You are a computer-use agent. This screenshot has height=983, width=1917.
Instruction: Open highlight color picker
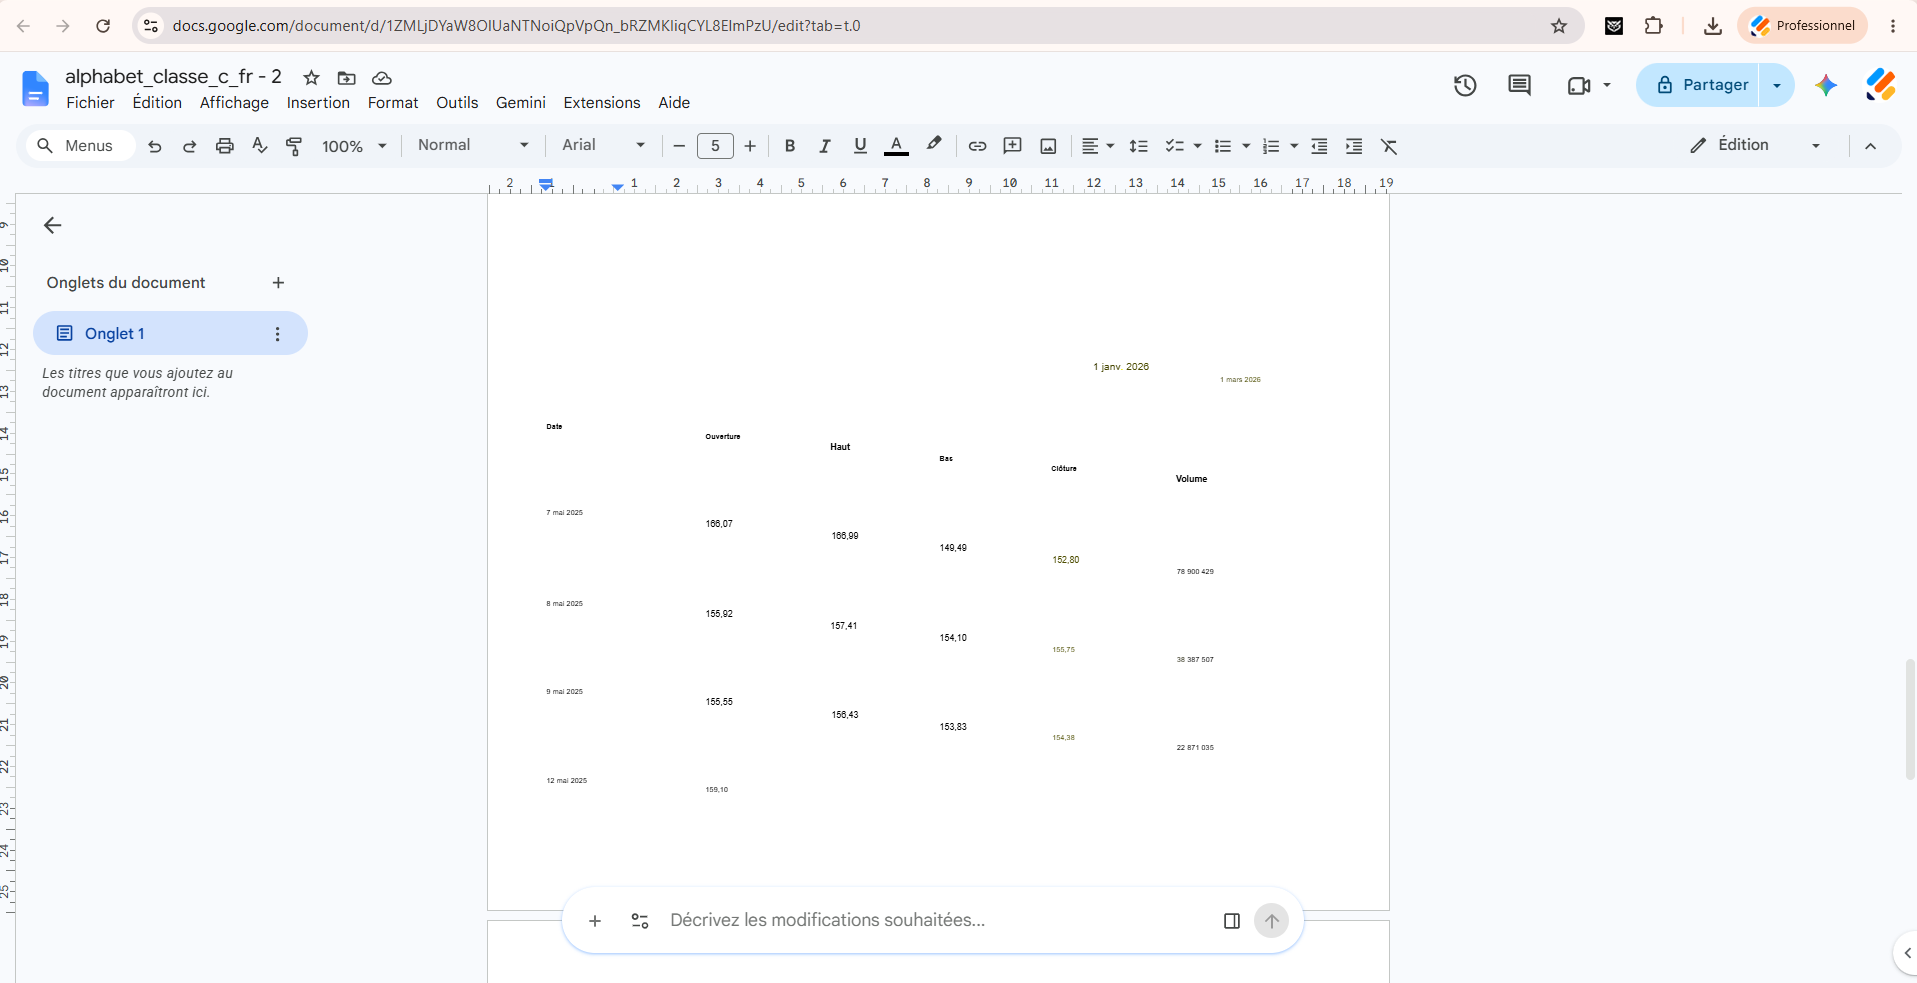pyautogui.click(x=934, y=146)
